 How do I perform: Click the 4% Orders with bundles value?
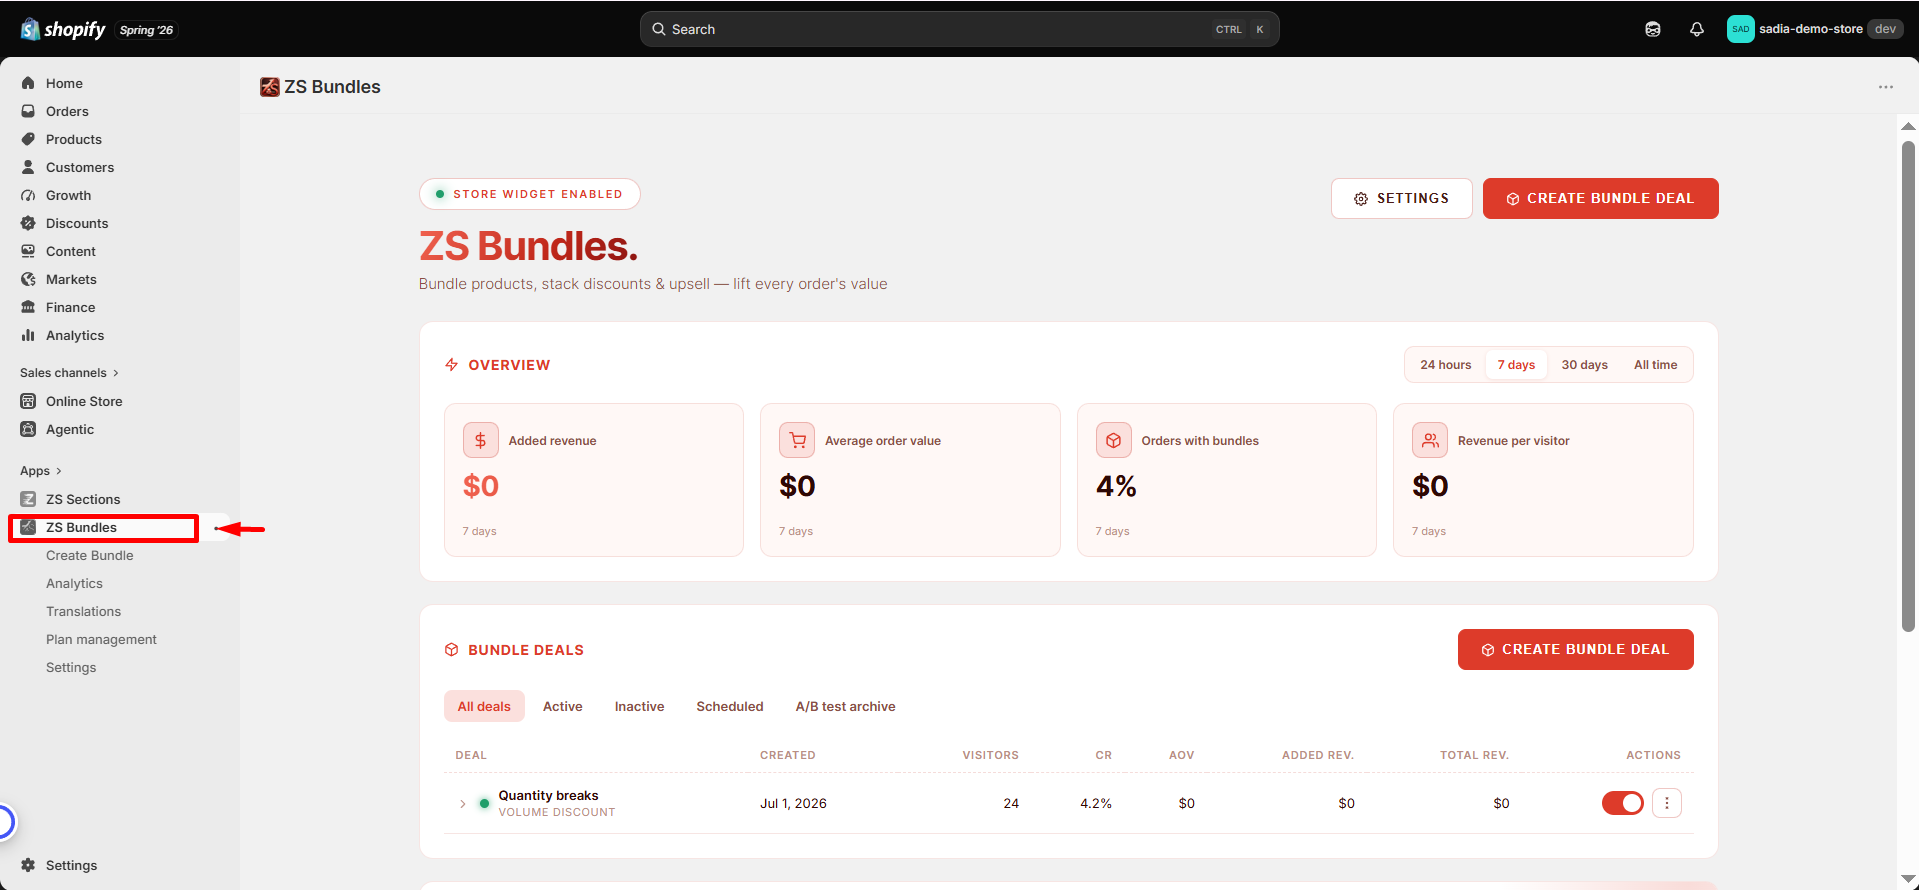point(1116,486)
